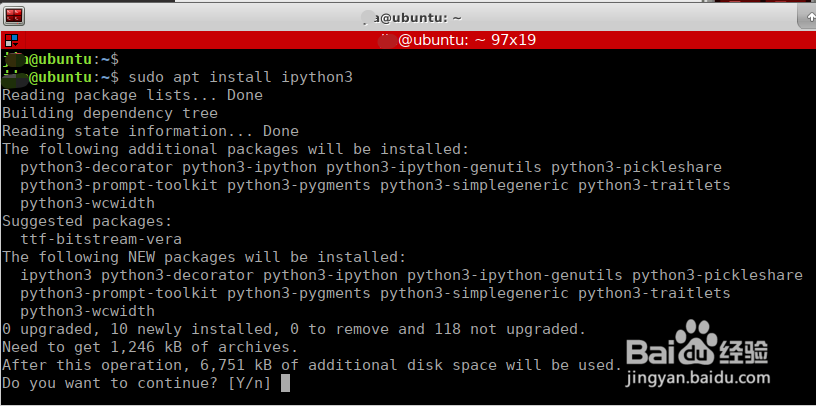Click the 'Suggested packages:' heading
Viewport: 816px width, 406px height.
(x=87, y=221)
